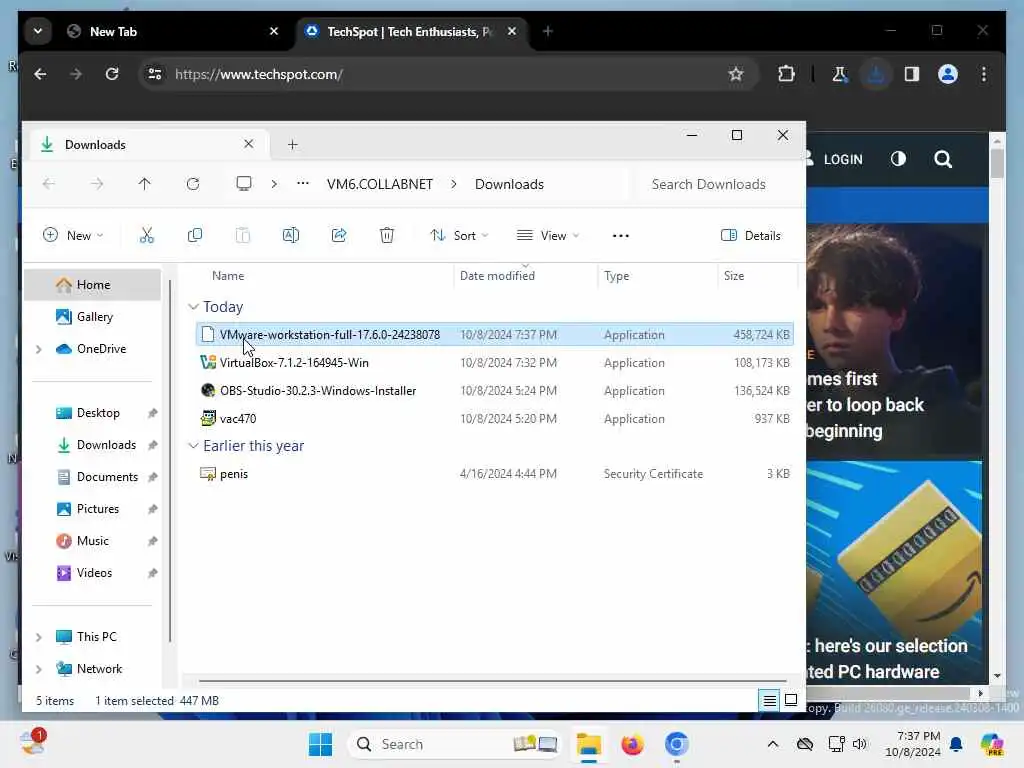
Task: Click the TechSpot search magnifier icon
Action: point(942,159)
